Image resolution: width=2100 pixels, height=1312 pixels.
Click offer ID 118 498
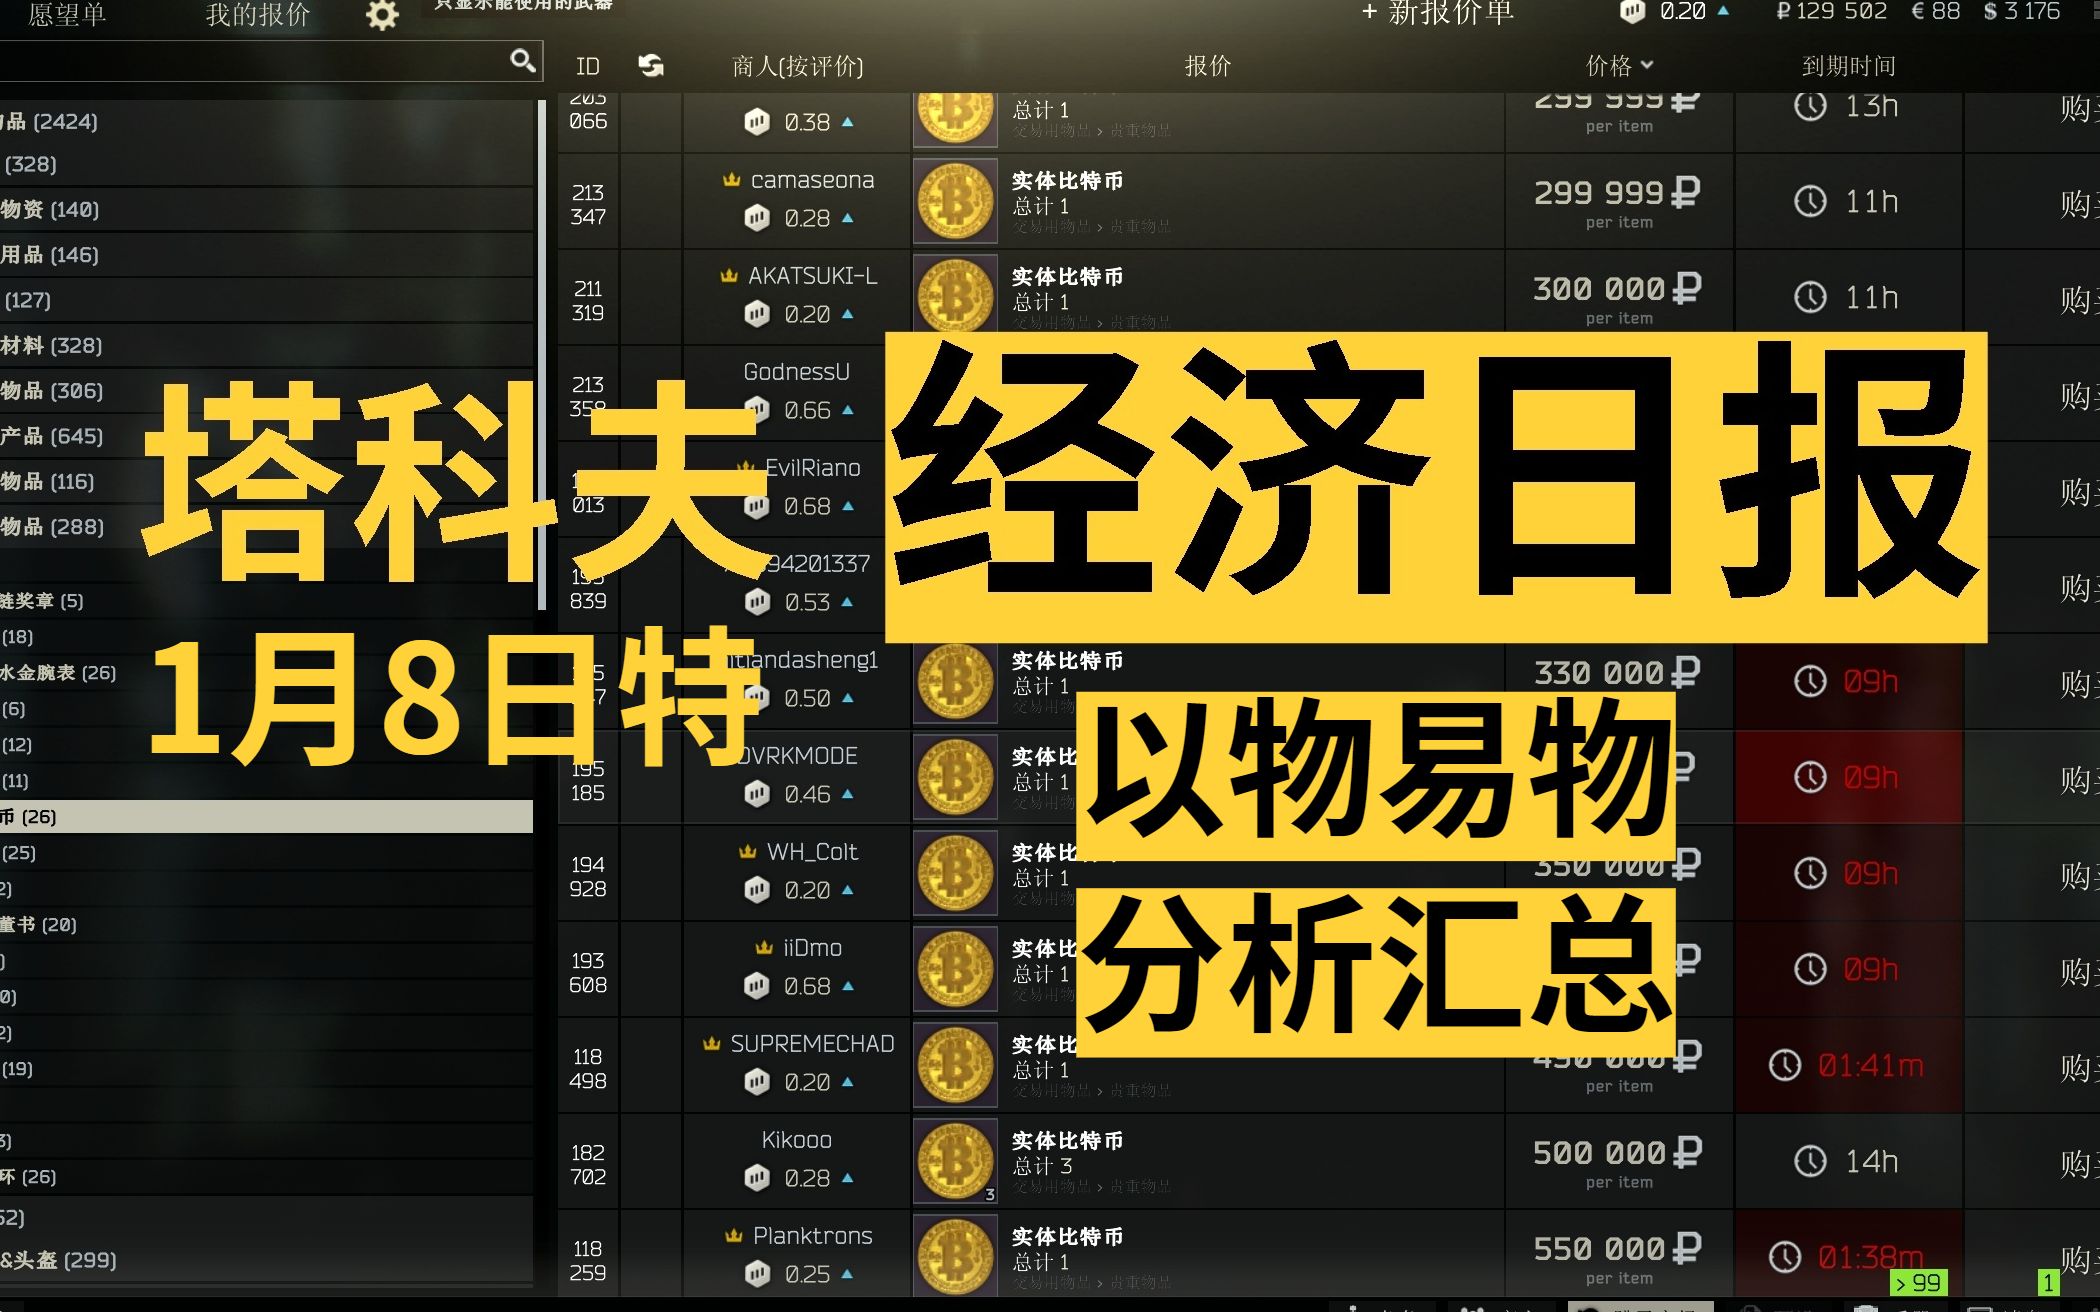point(588,1068)
